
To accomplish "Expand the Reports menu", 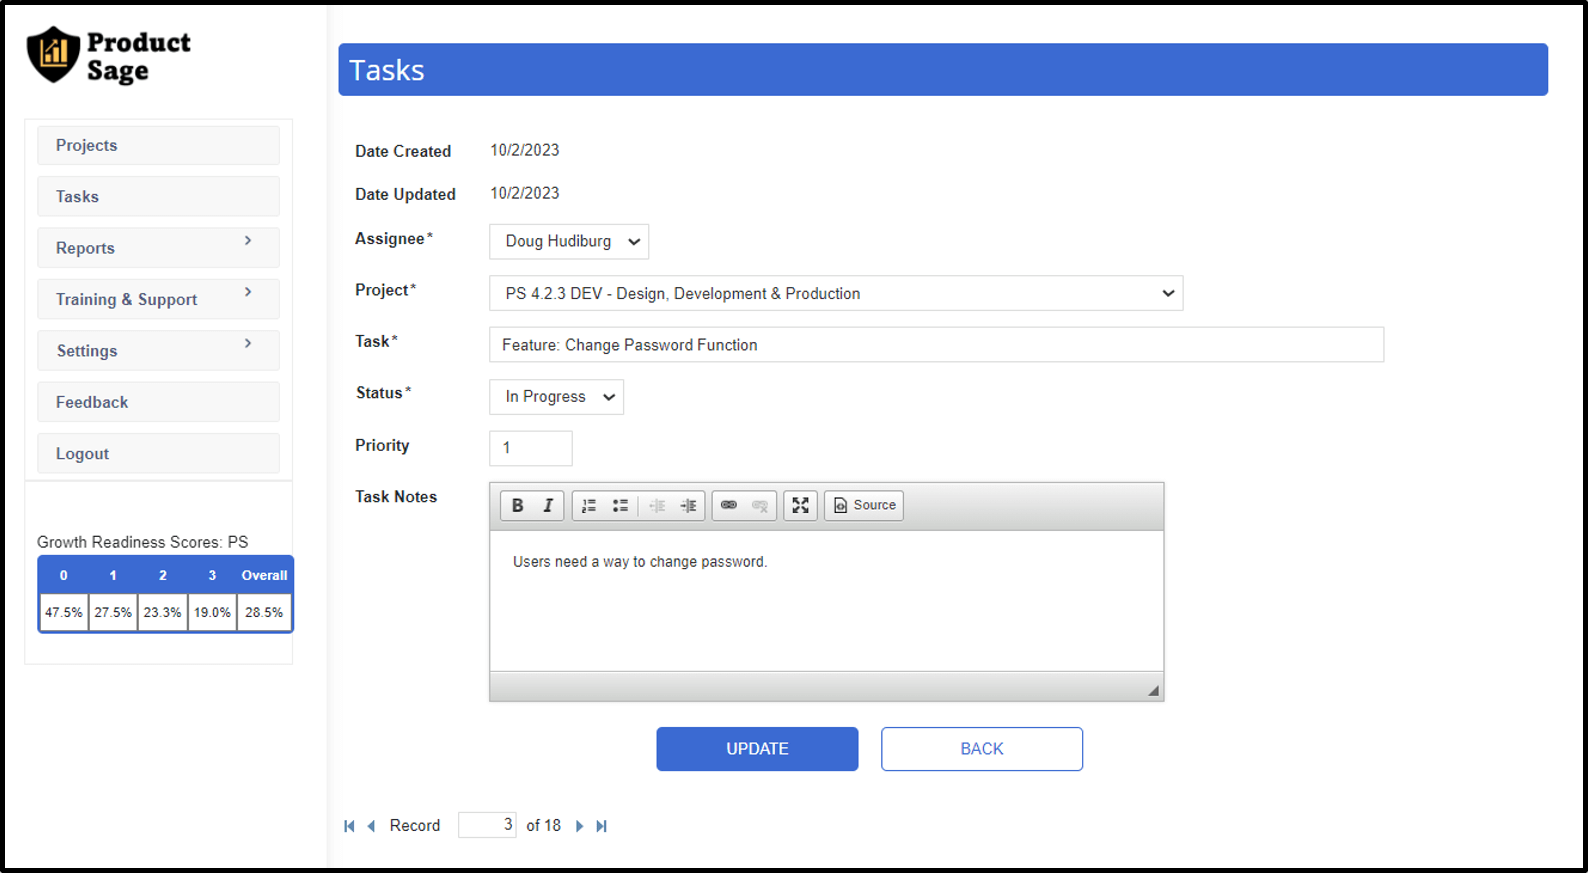I will coord(159,248).
